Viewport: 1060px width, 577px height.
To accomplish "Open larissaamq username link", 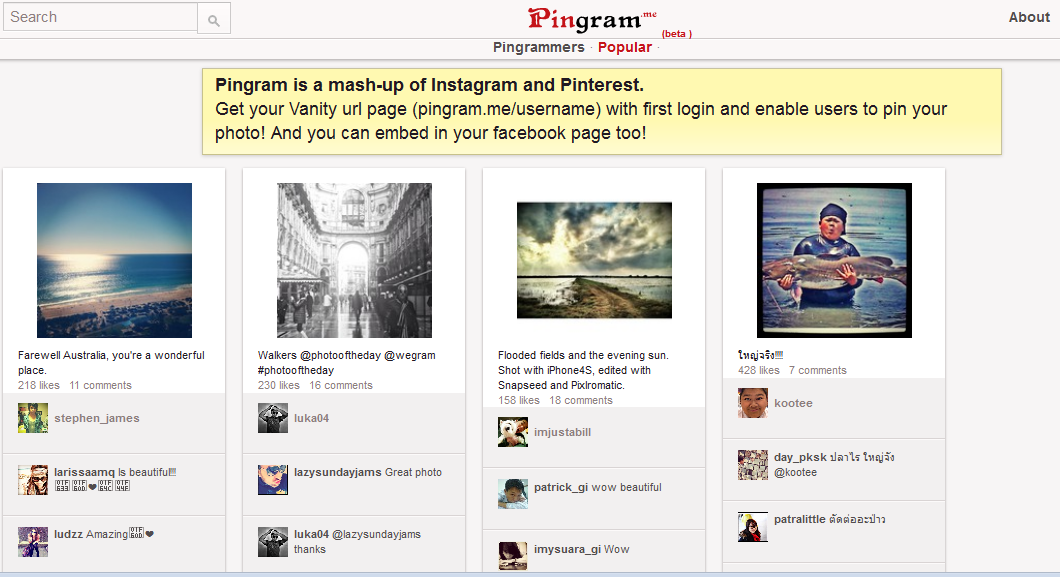I will pos(85,472).
